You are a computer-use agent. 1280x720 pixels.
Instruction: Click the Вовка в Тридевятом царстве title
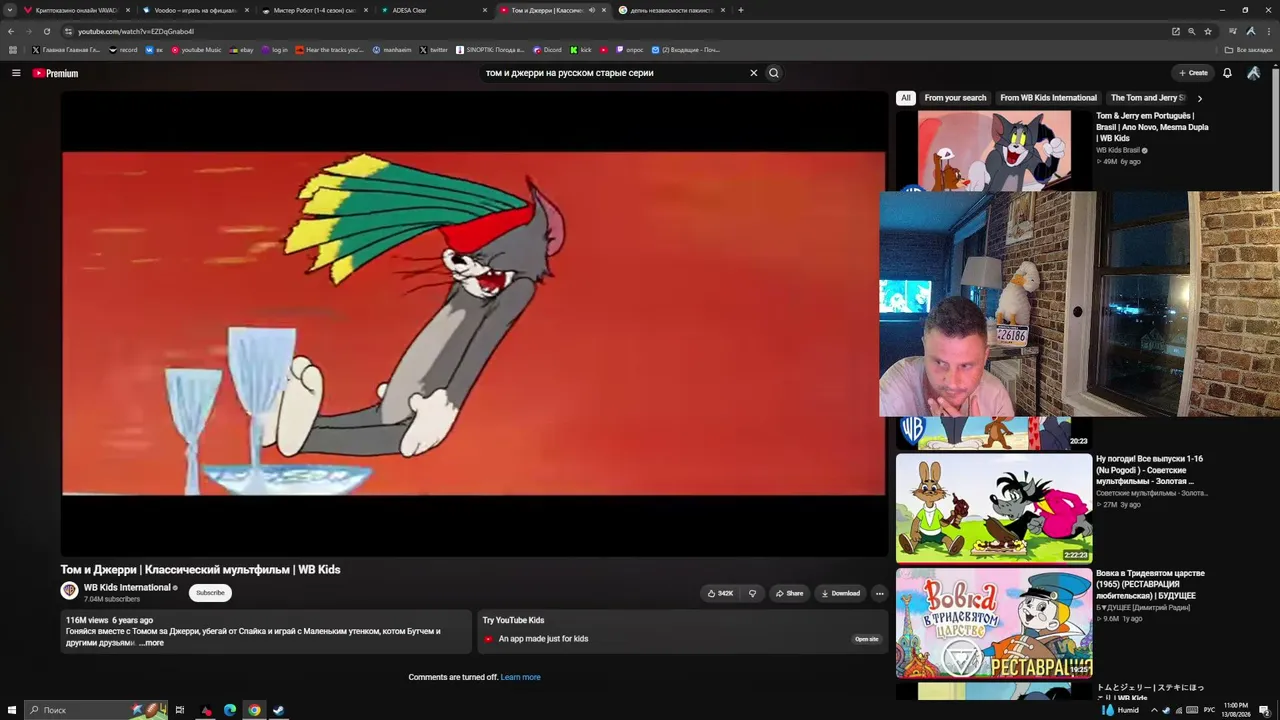[1150, 584]
